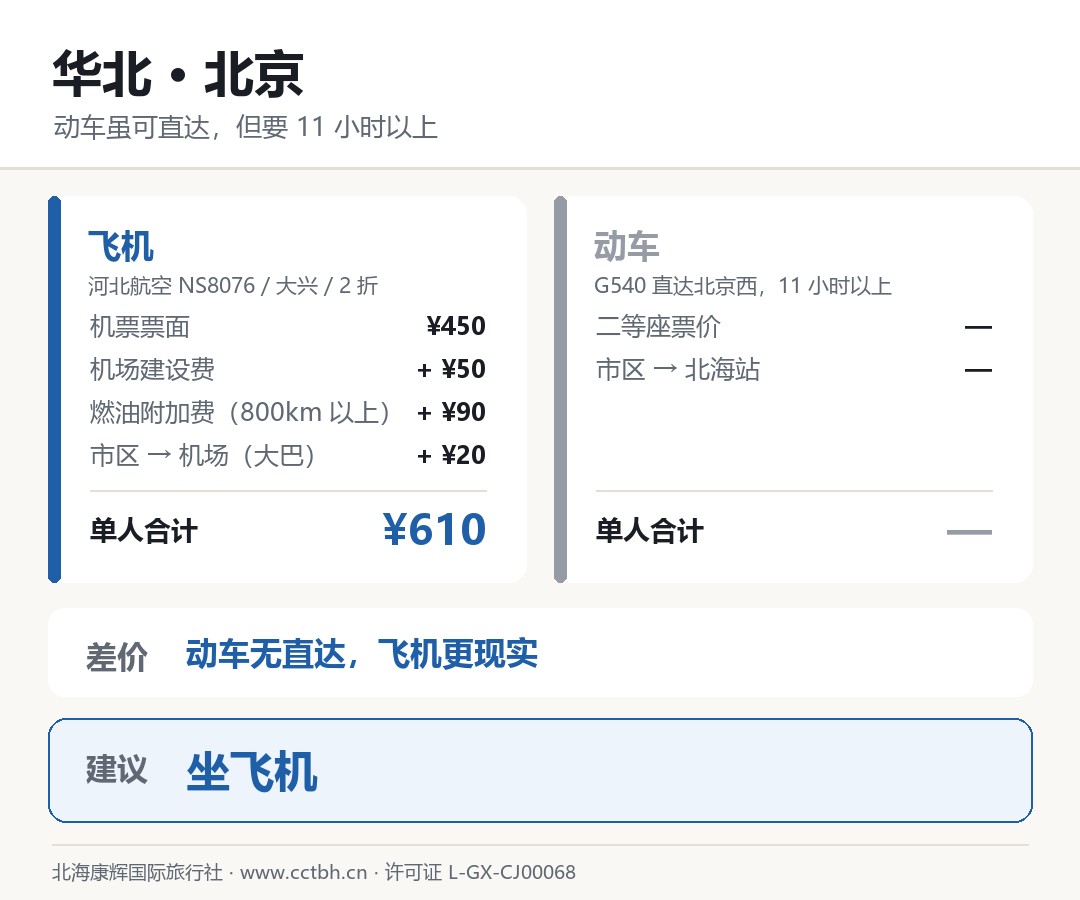Click the '差价' label

point(116,657)
